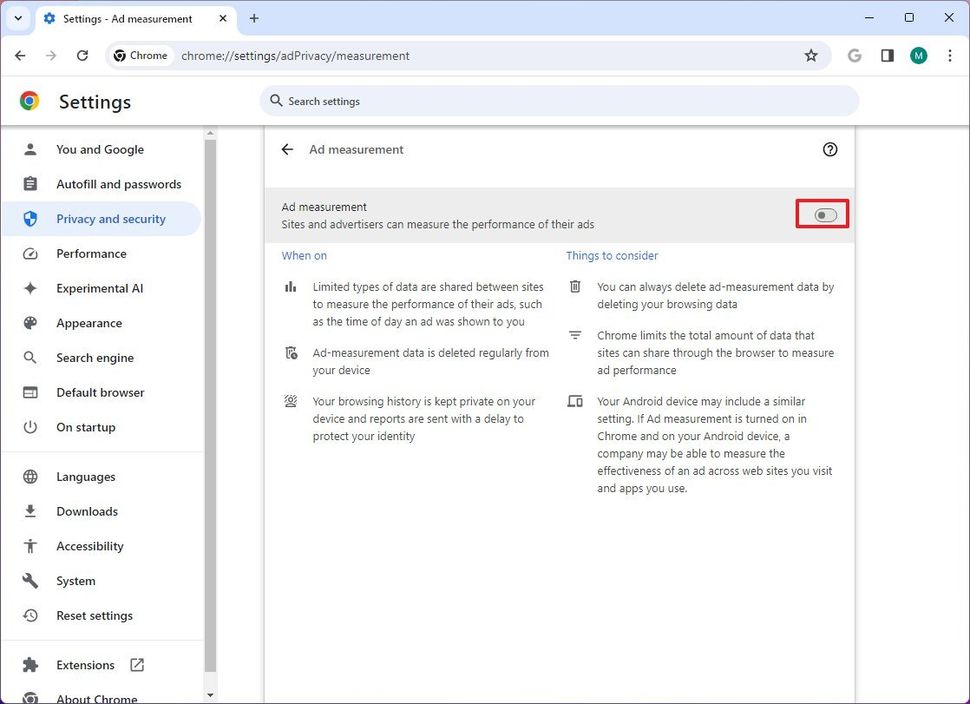970x704 pixels.
Task: Enable the Ad measurement toggle switch
Action: pos(823,215)
